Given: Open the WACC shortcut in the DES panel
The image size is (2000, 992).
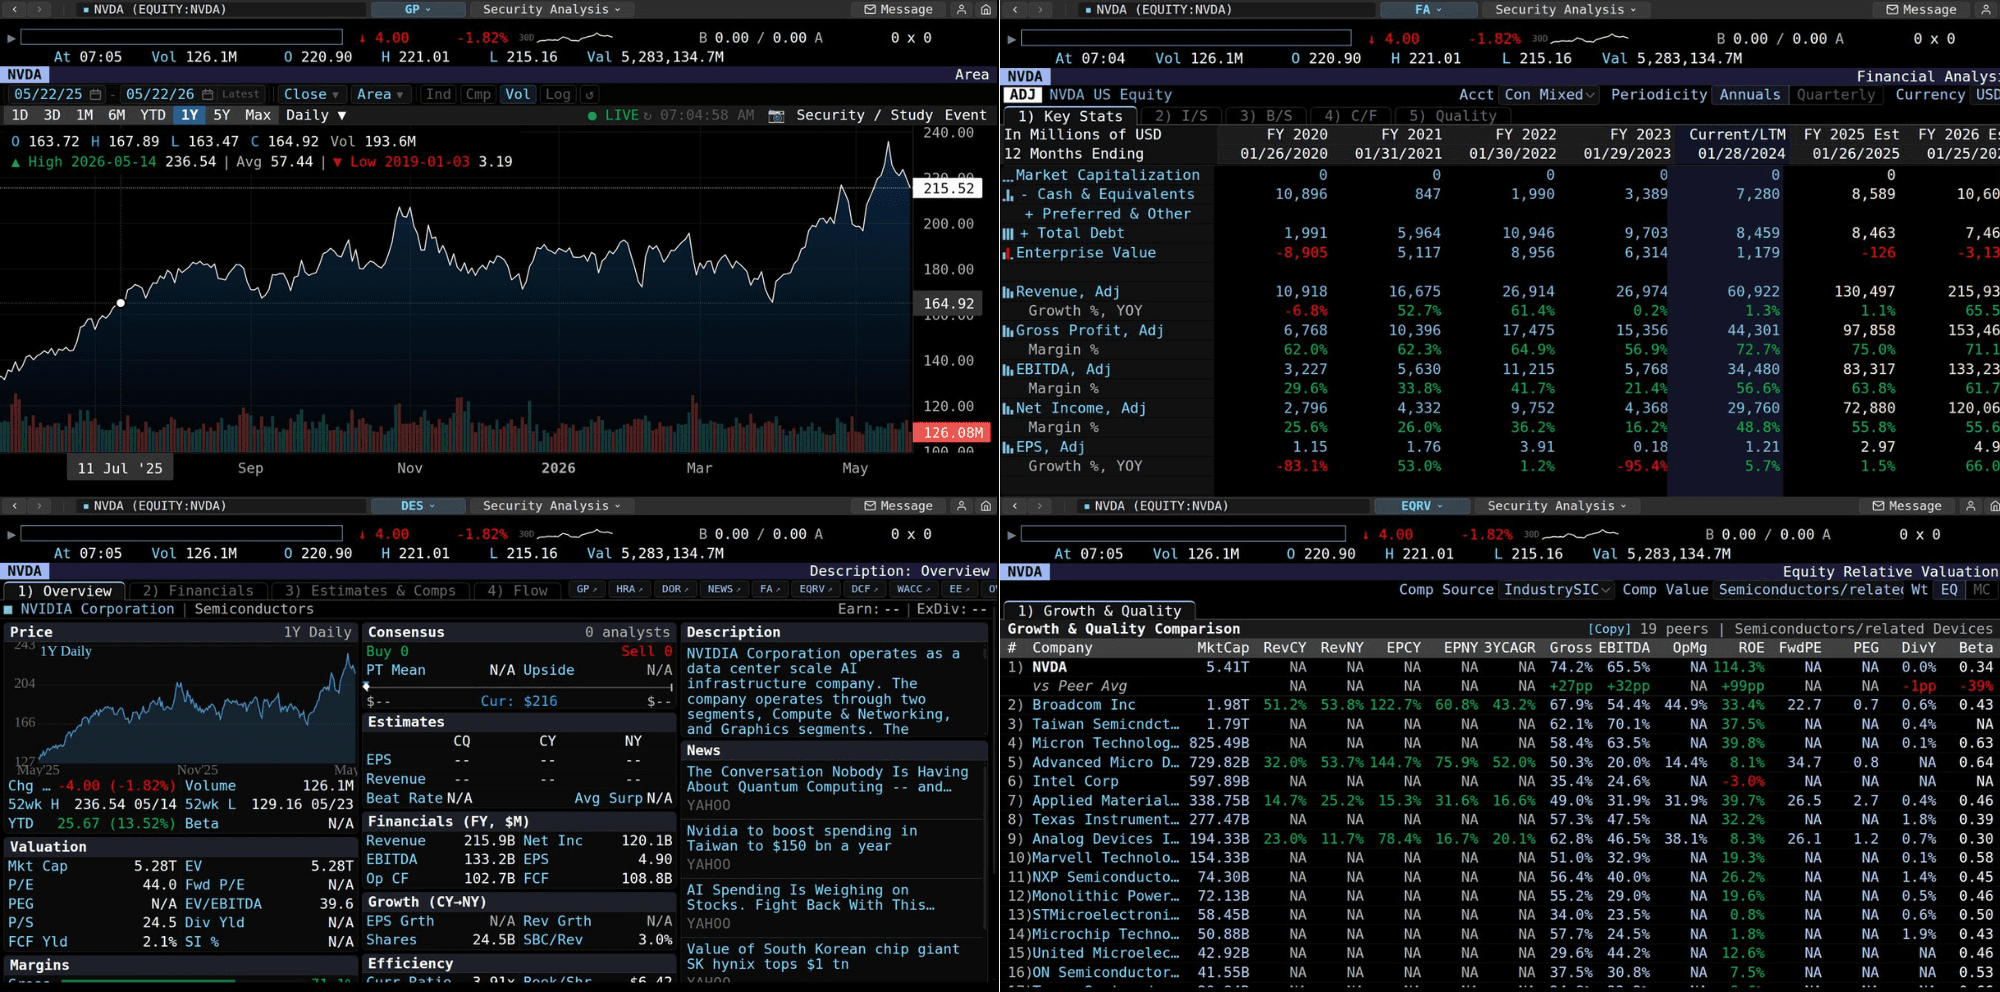Looking at the screenshot, I should (913, 590).
